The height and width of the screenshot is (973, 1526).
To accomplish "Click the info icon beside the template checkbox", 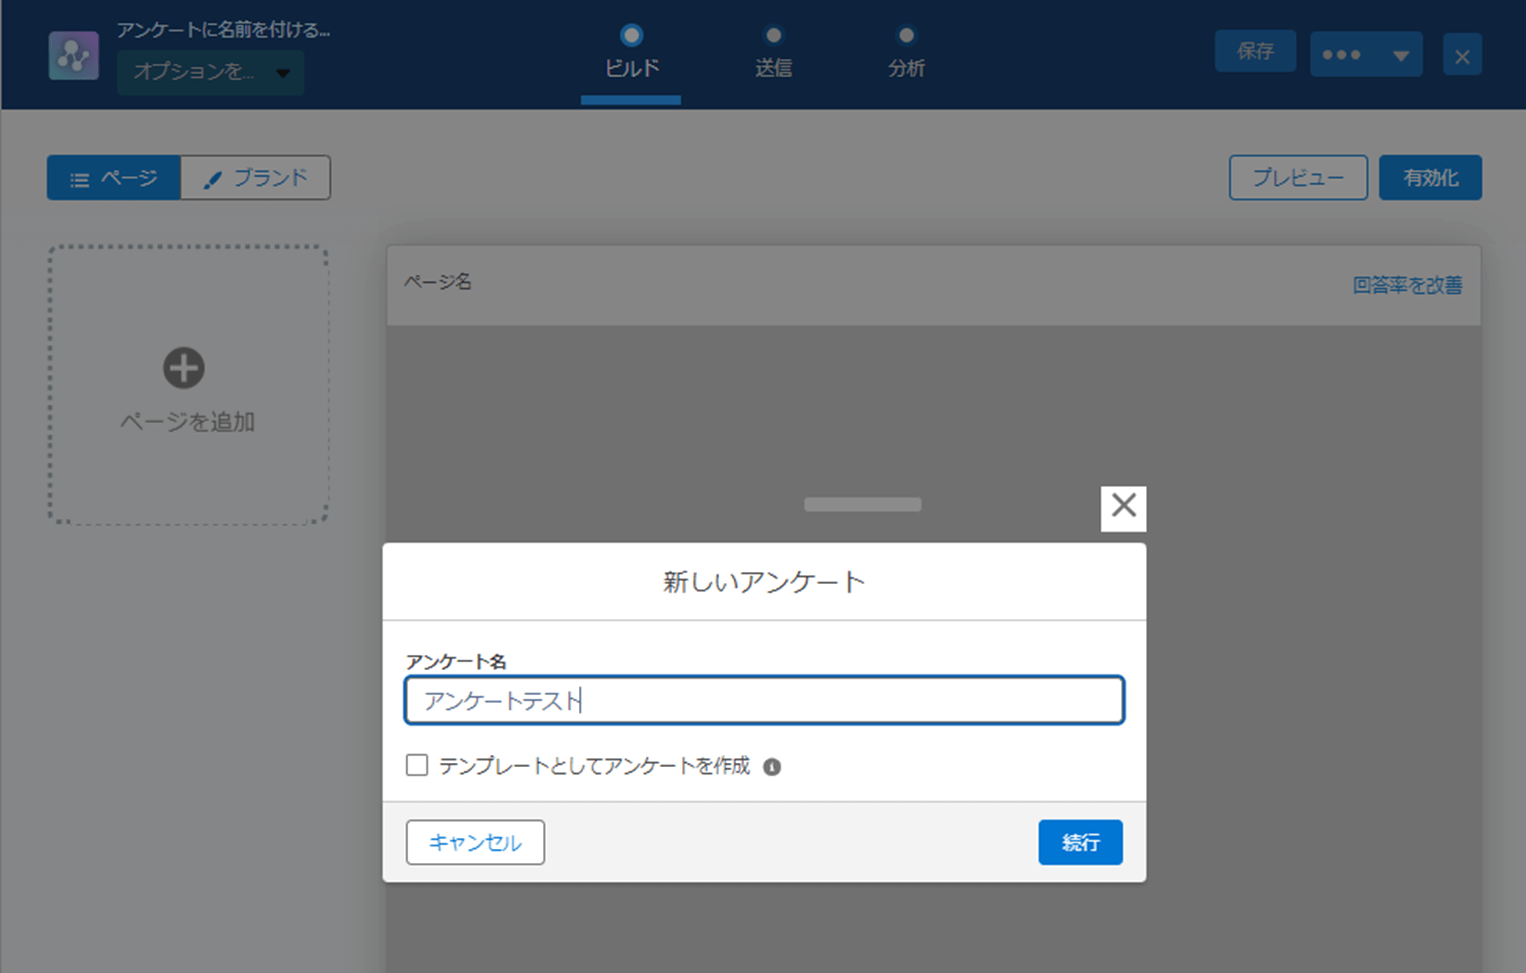I will pos(772,765).
